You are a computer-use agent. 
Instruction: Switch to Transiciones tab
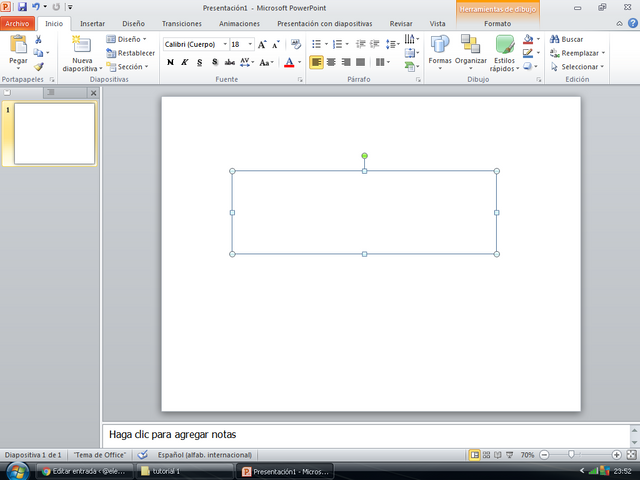point(182,24)
